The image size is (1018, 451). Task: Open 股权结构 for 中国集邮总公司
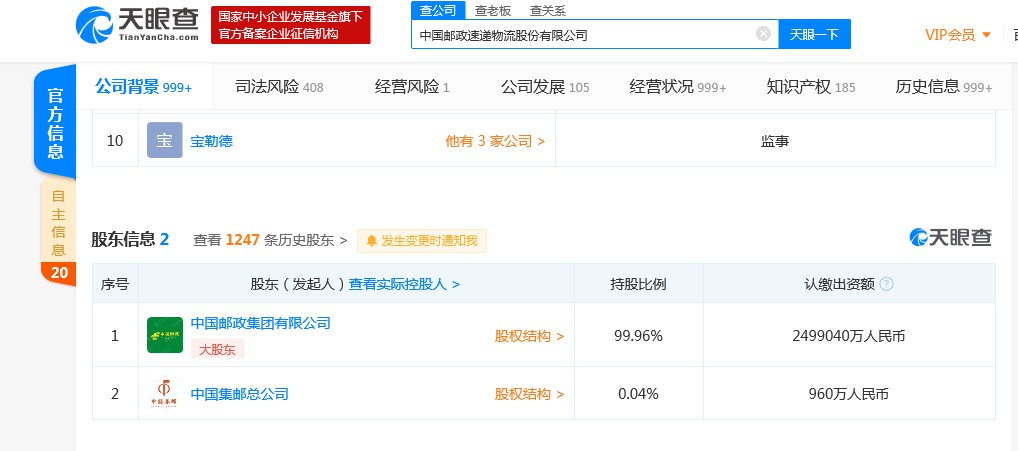pyautogui.click(x=529, y=394)
